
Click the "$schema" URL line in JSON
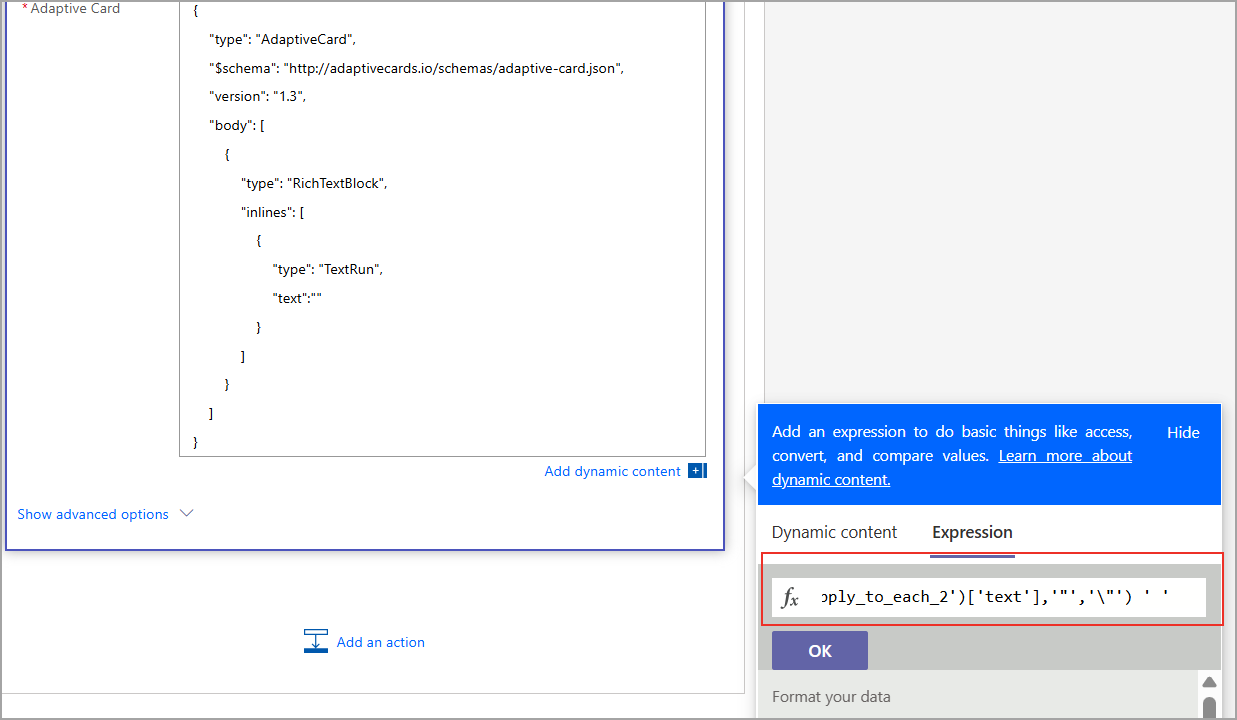(x=416, y=68)
